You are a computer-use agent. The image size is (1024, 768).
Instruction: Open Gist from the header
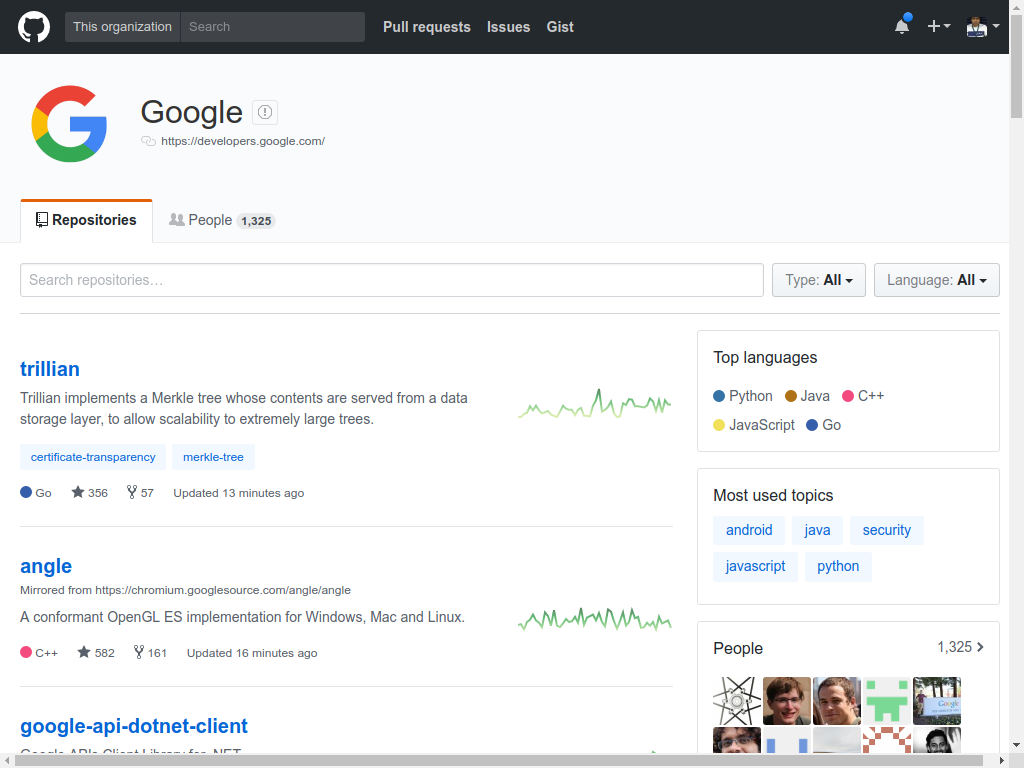560,27
